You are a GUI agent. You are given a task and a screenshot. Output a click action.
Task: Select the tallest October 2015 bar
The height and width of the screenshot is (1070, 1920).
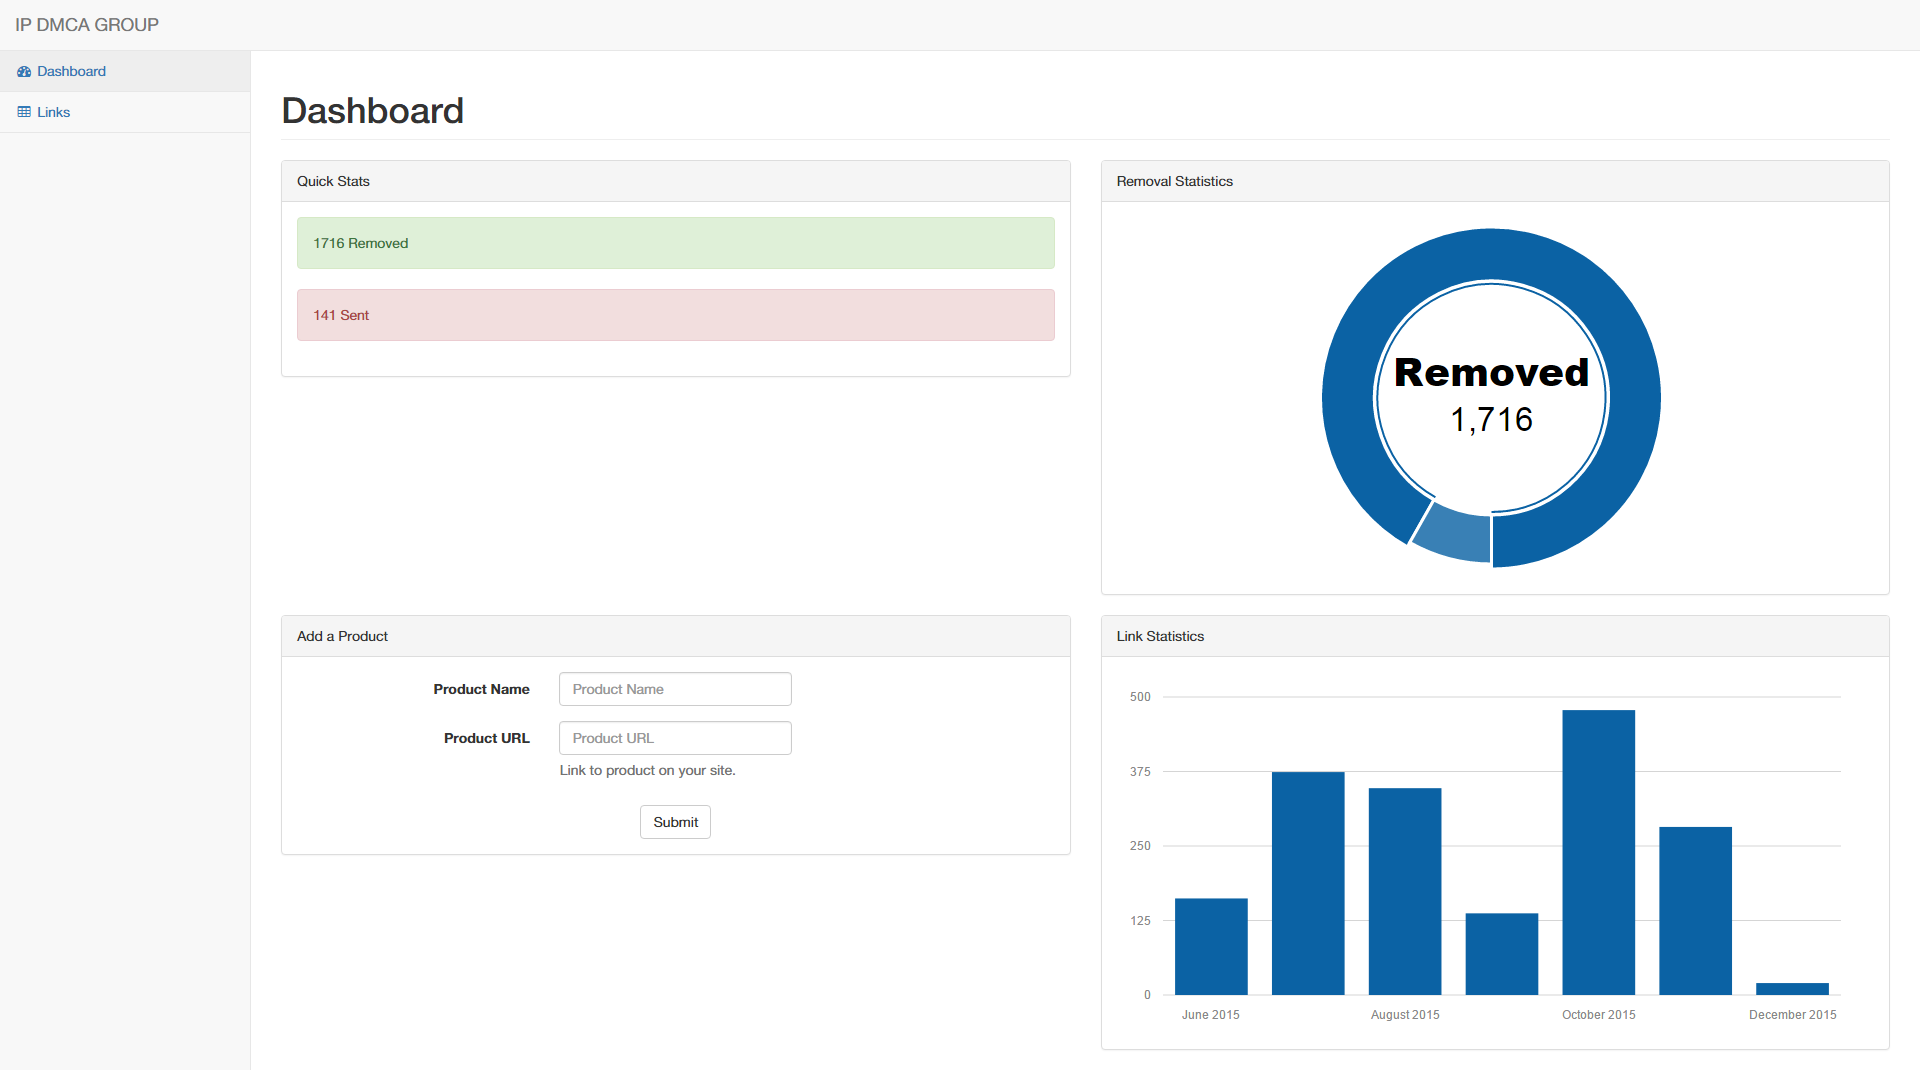click(x=1598, y=852)
